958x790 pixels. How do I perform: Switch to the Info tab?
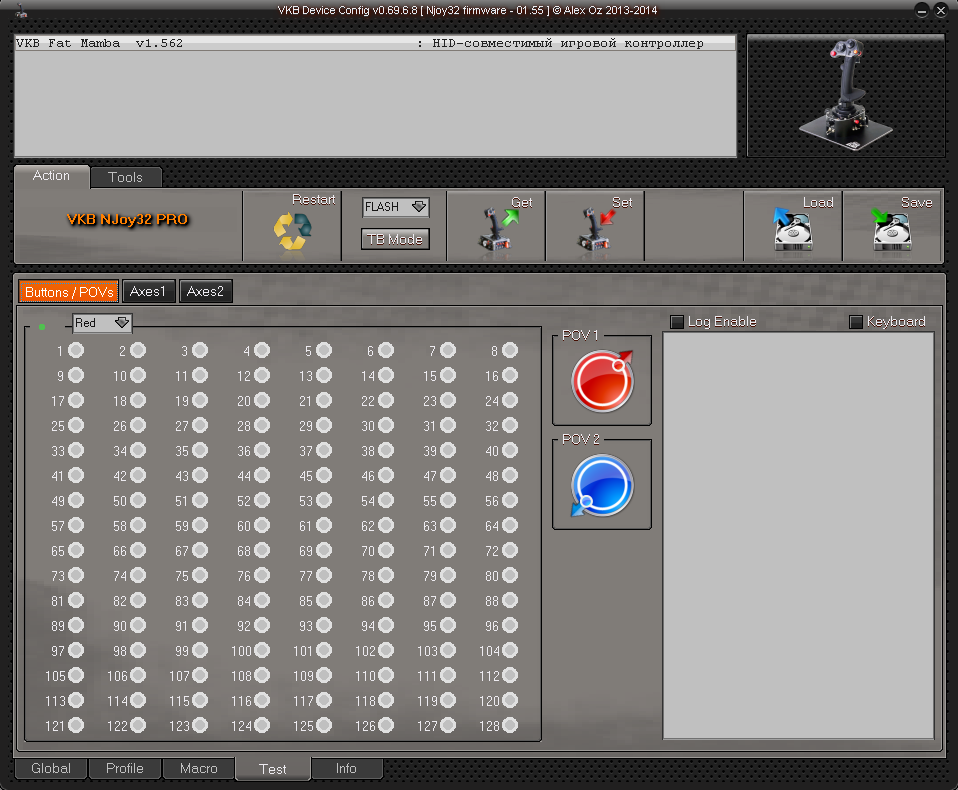coord(346,769)
